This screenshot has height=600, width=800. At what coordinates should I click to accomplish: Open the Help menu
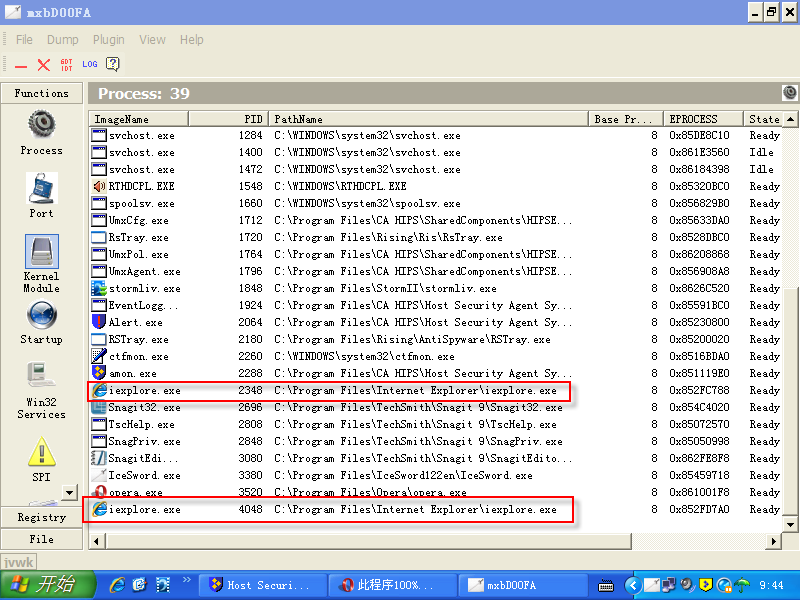[x=191, y=40]
